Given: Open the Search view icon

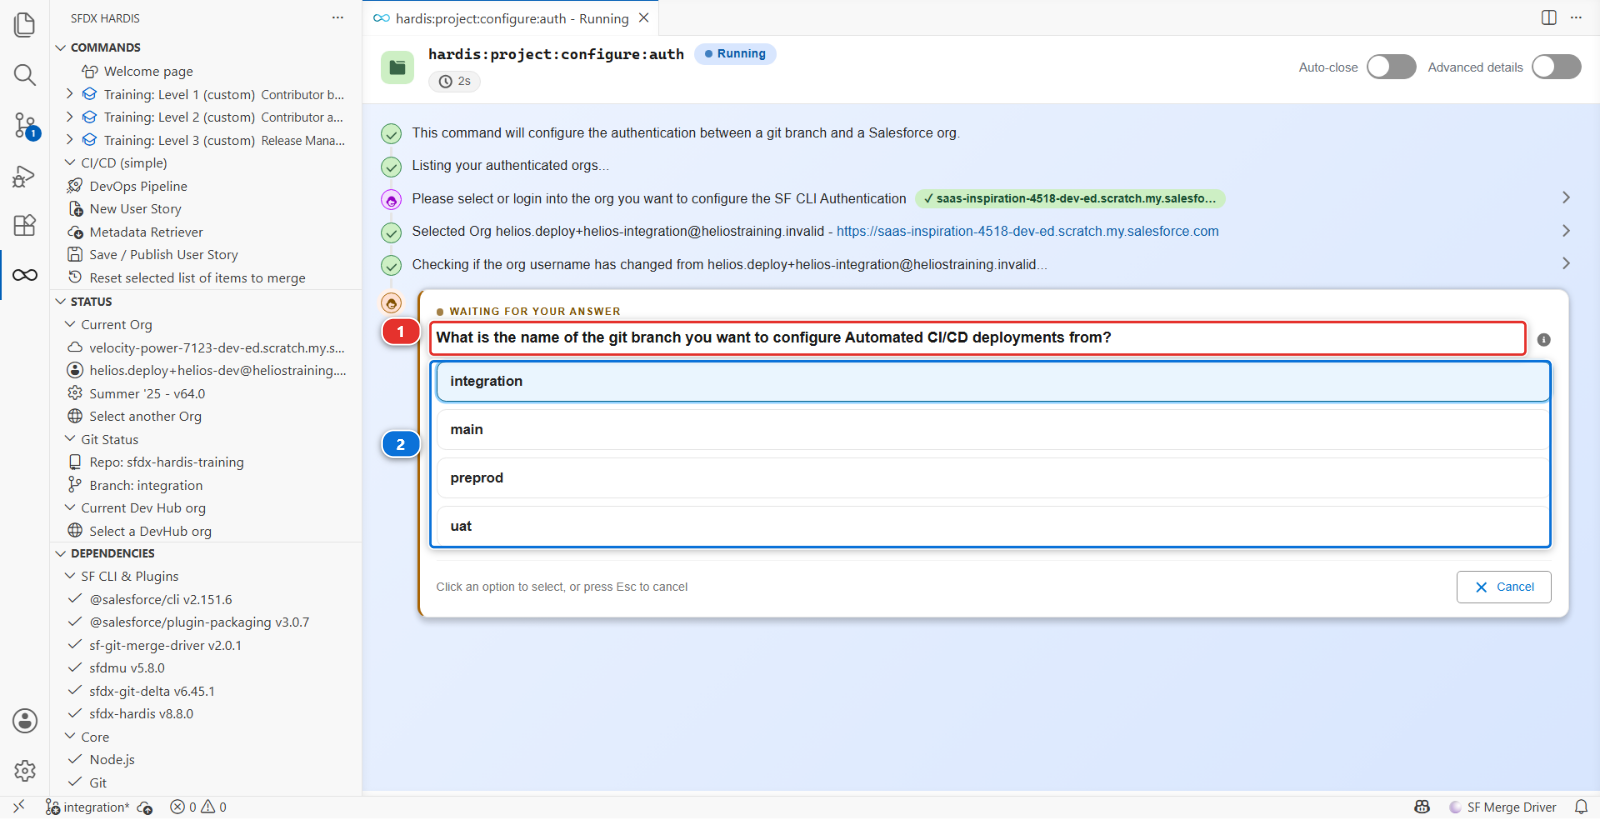Looking at the screenshot, I should pos(25,75).
